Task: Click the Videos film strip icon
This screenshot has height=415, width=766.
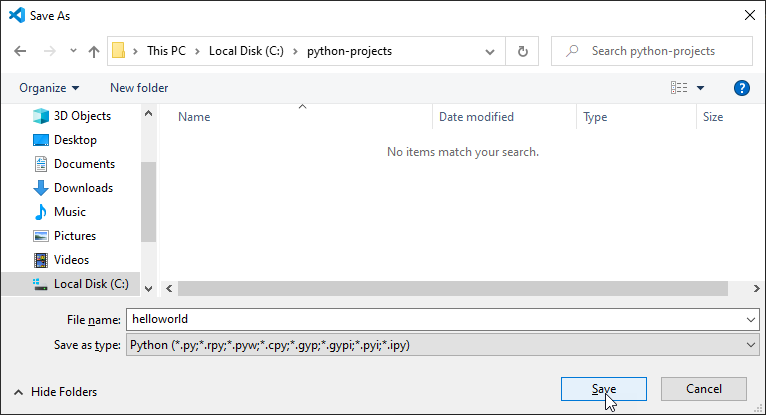Action: [x=41, y=260]
